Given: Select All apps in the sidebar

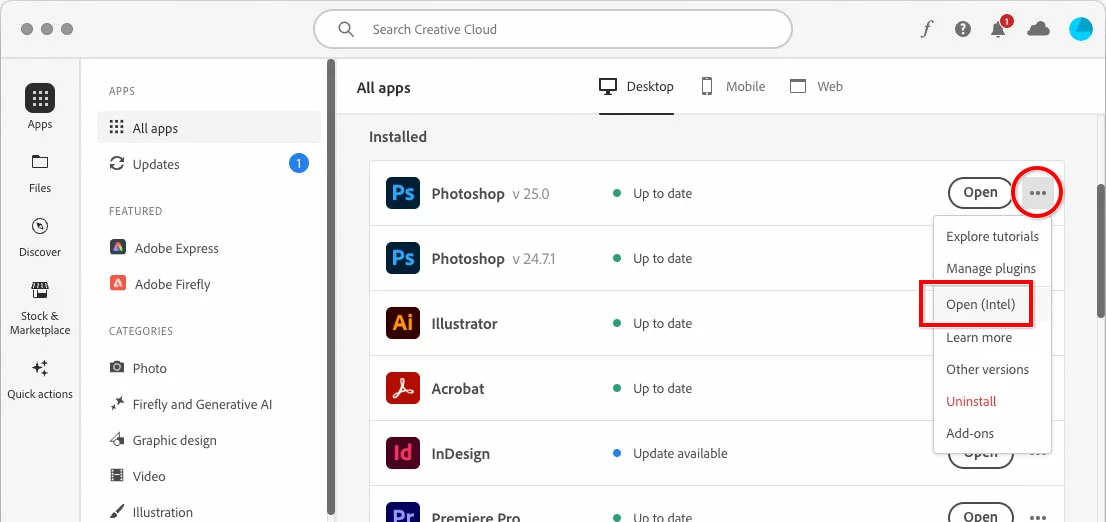Looking at the screenshot, I should coord(209,128).
